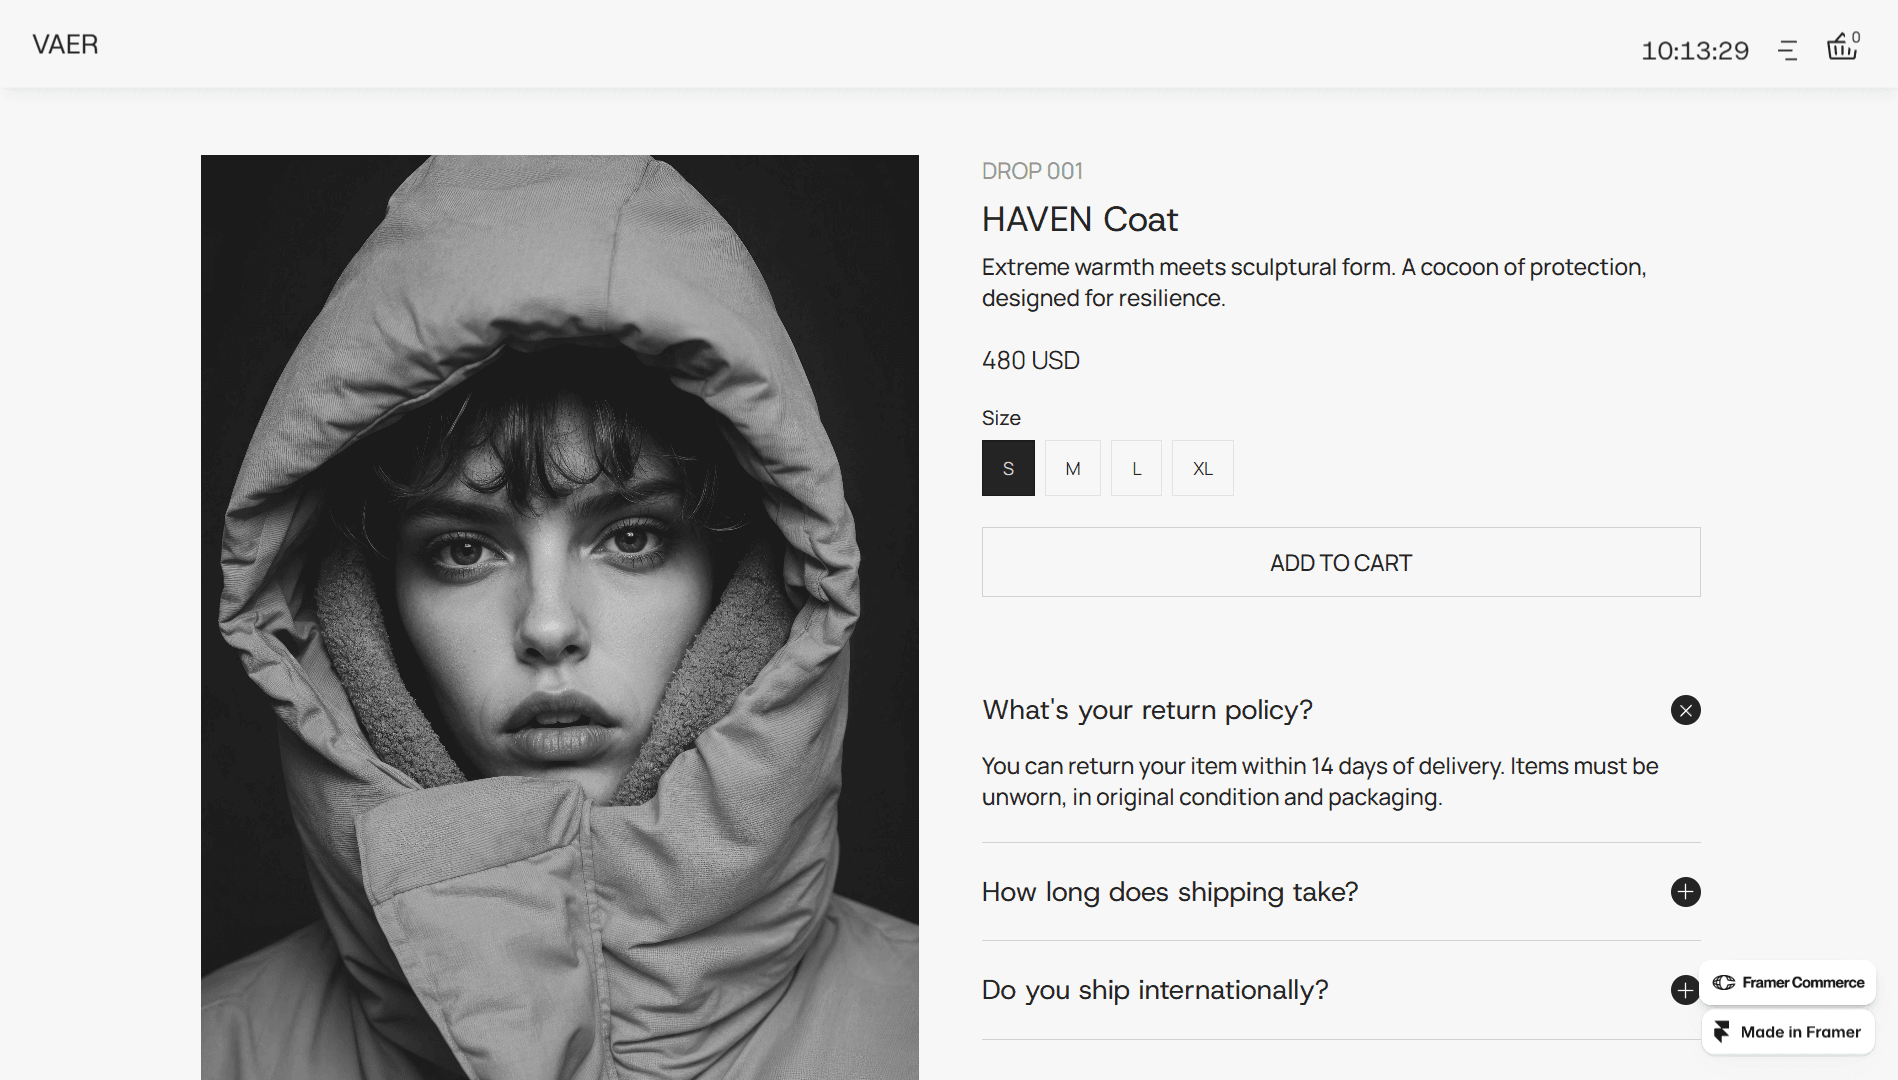Viewport: 1898px width, 1080px height.
Task: Click the plus icon next to international shipping
Action: [1685, 990]
